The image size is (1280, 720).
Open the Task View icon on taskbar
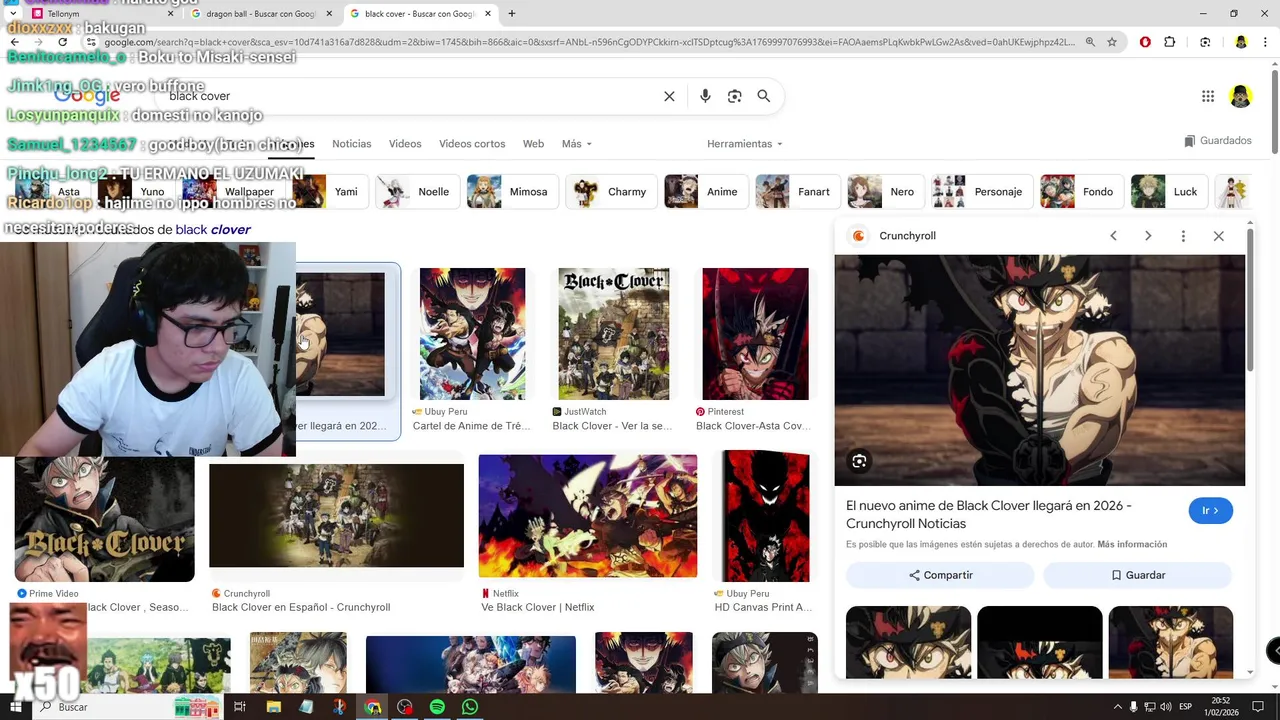pyautogui.click(x=240, y=707)
